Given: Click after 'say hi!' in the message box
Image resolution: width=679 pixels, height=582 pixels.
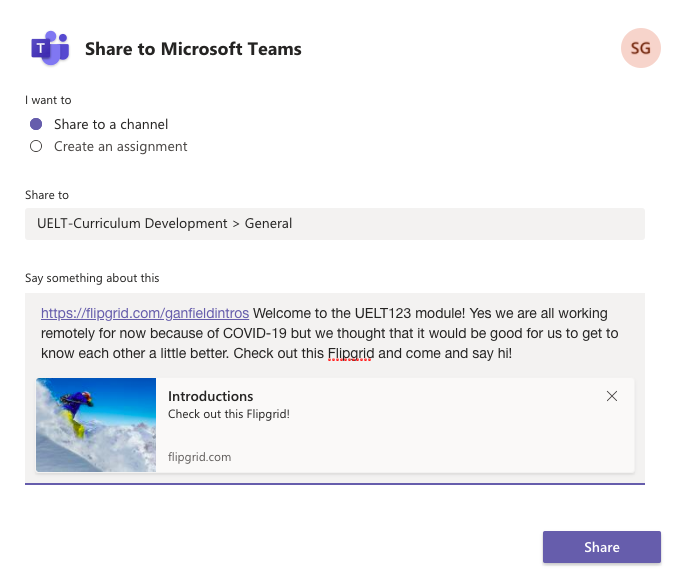Looking at the screenshot, I should tap(520, 353).
